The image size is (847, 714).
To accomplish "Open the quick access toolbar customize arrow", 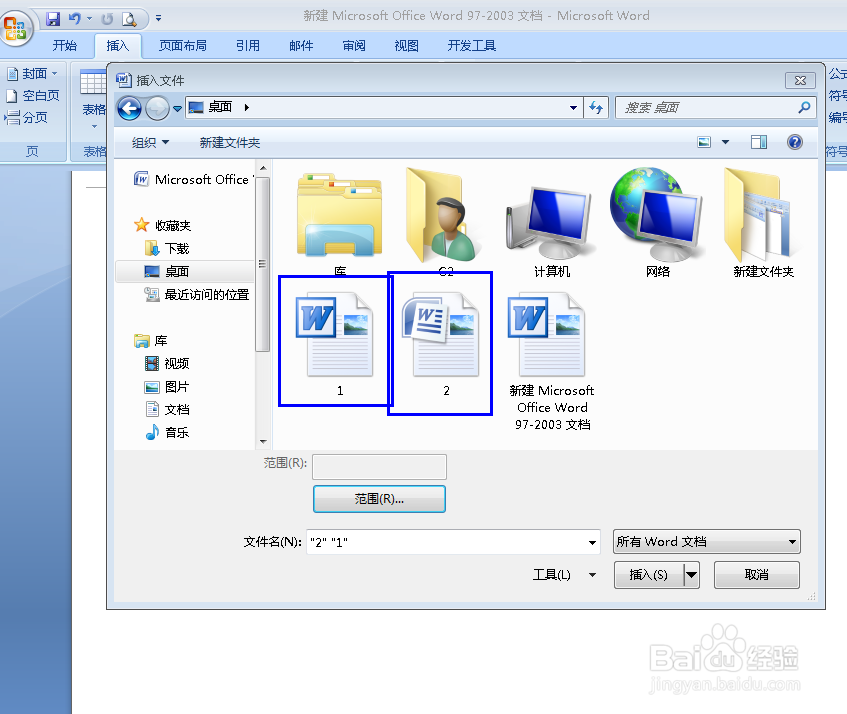I will [x=158, y=18].
